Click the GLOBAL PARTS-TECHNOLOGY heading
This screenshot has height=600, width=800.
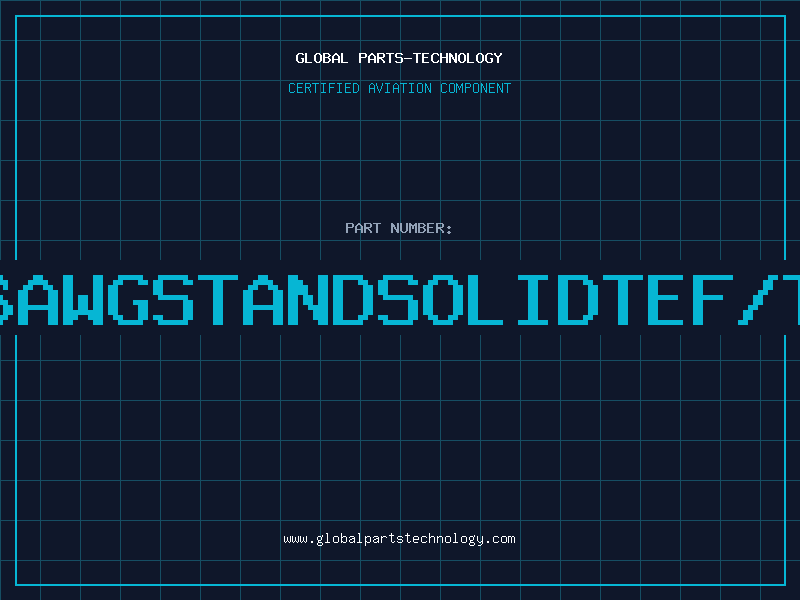[399, 58]
